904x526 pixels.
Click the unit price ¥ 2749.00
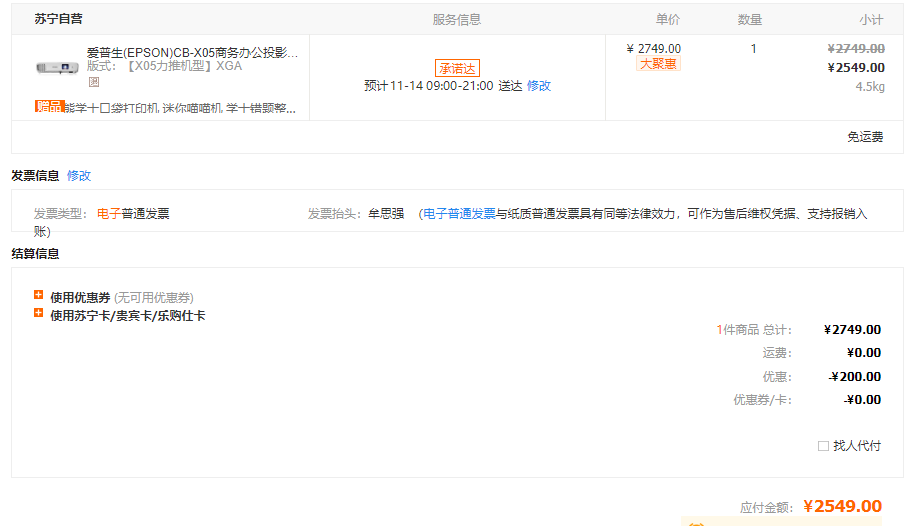654,48
